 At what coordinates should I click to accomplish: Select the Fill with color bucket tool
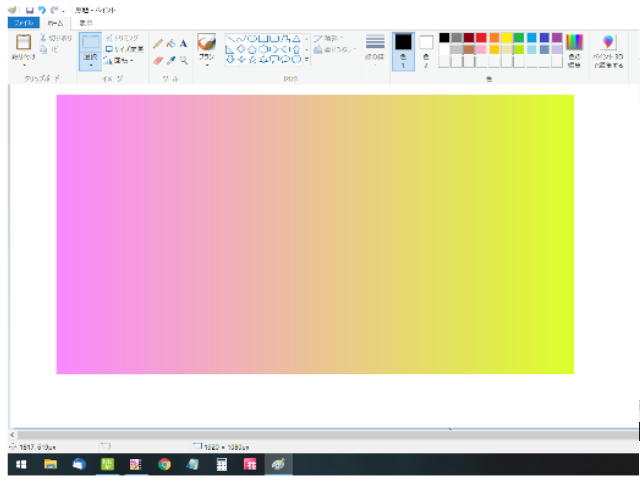(x=171, y=43)
